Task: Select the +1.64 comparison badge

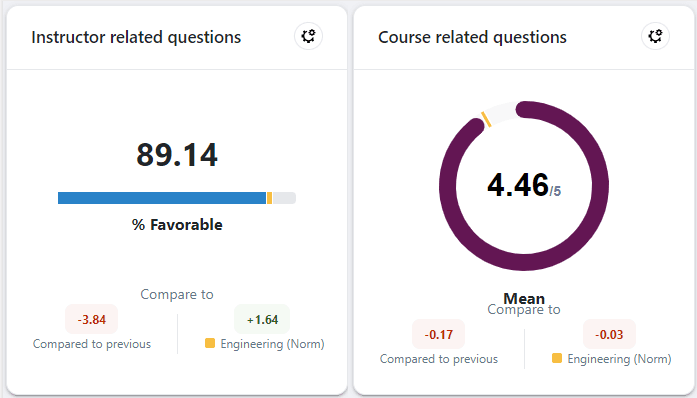Action: click(262, 319)
